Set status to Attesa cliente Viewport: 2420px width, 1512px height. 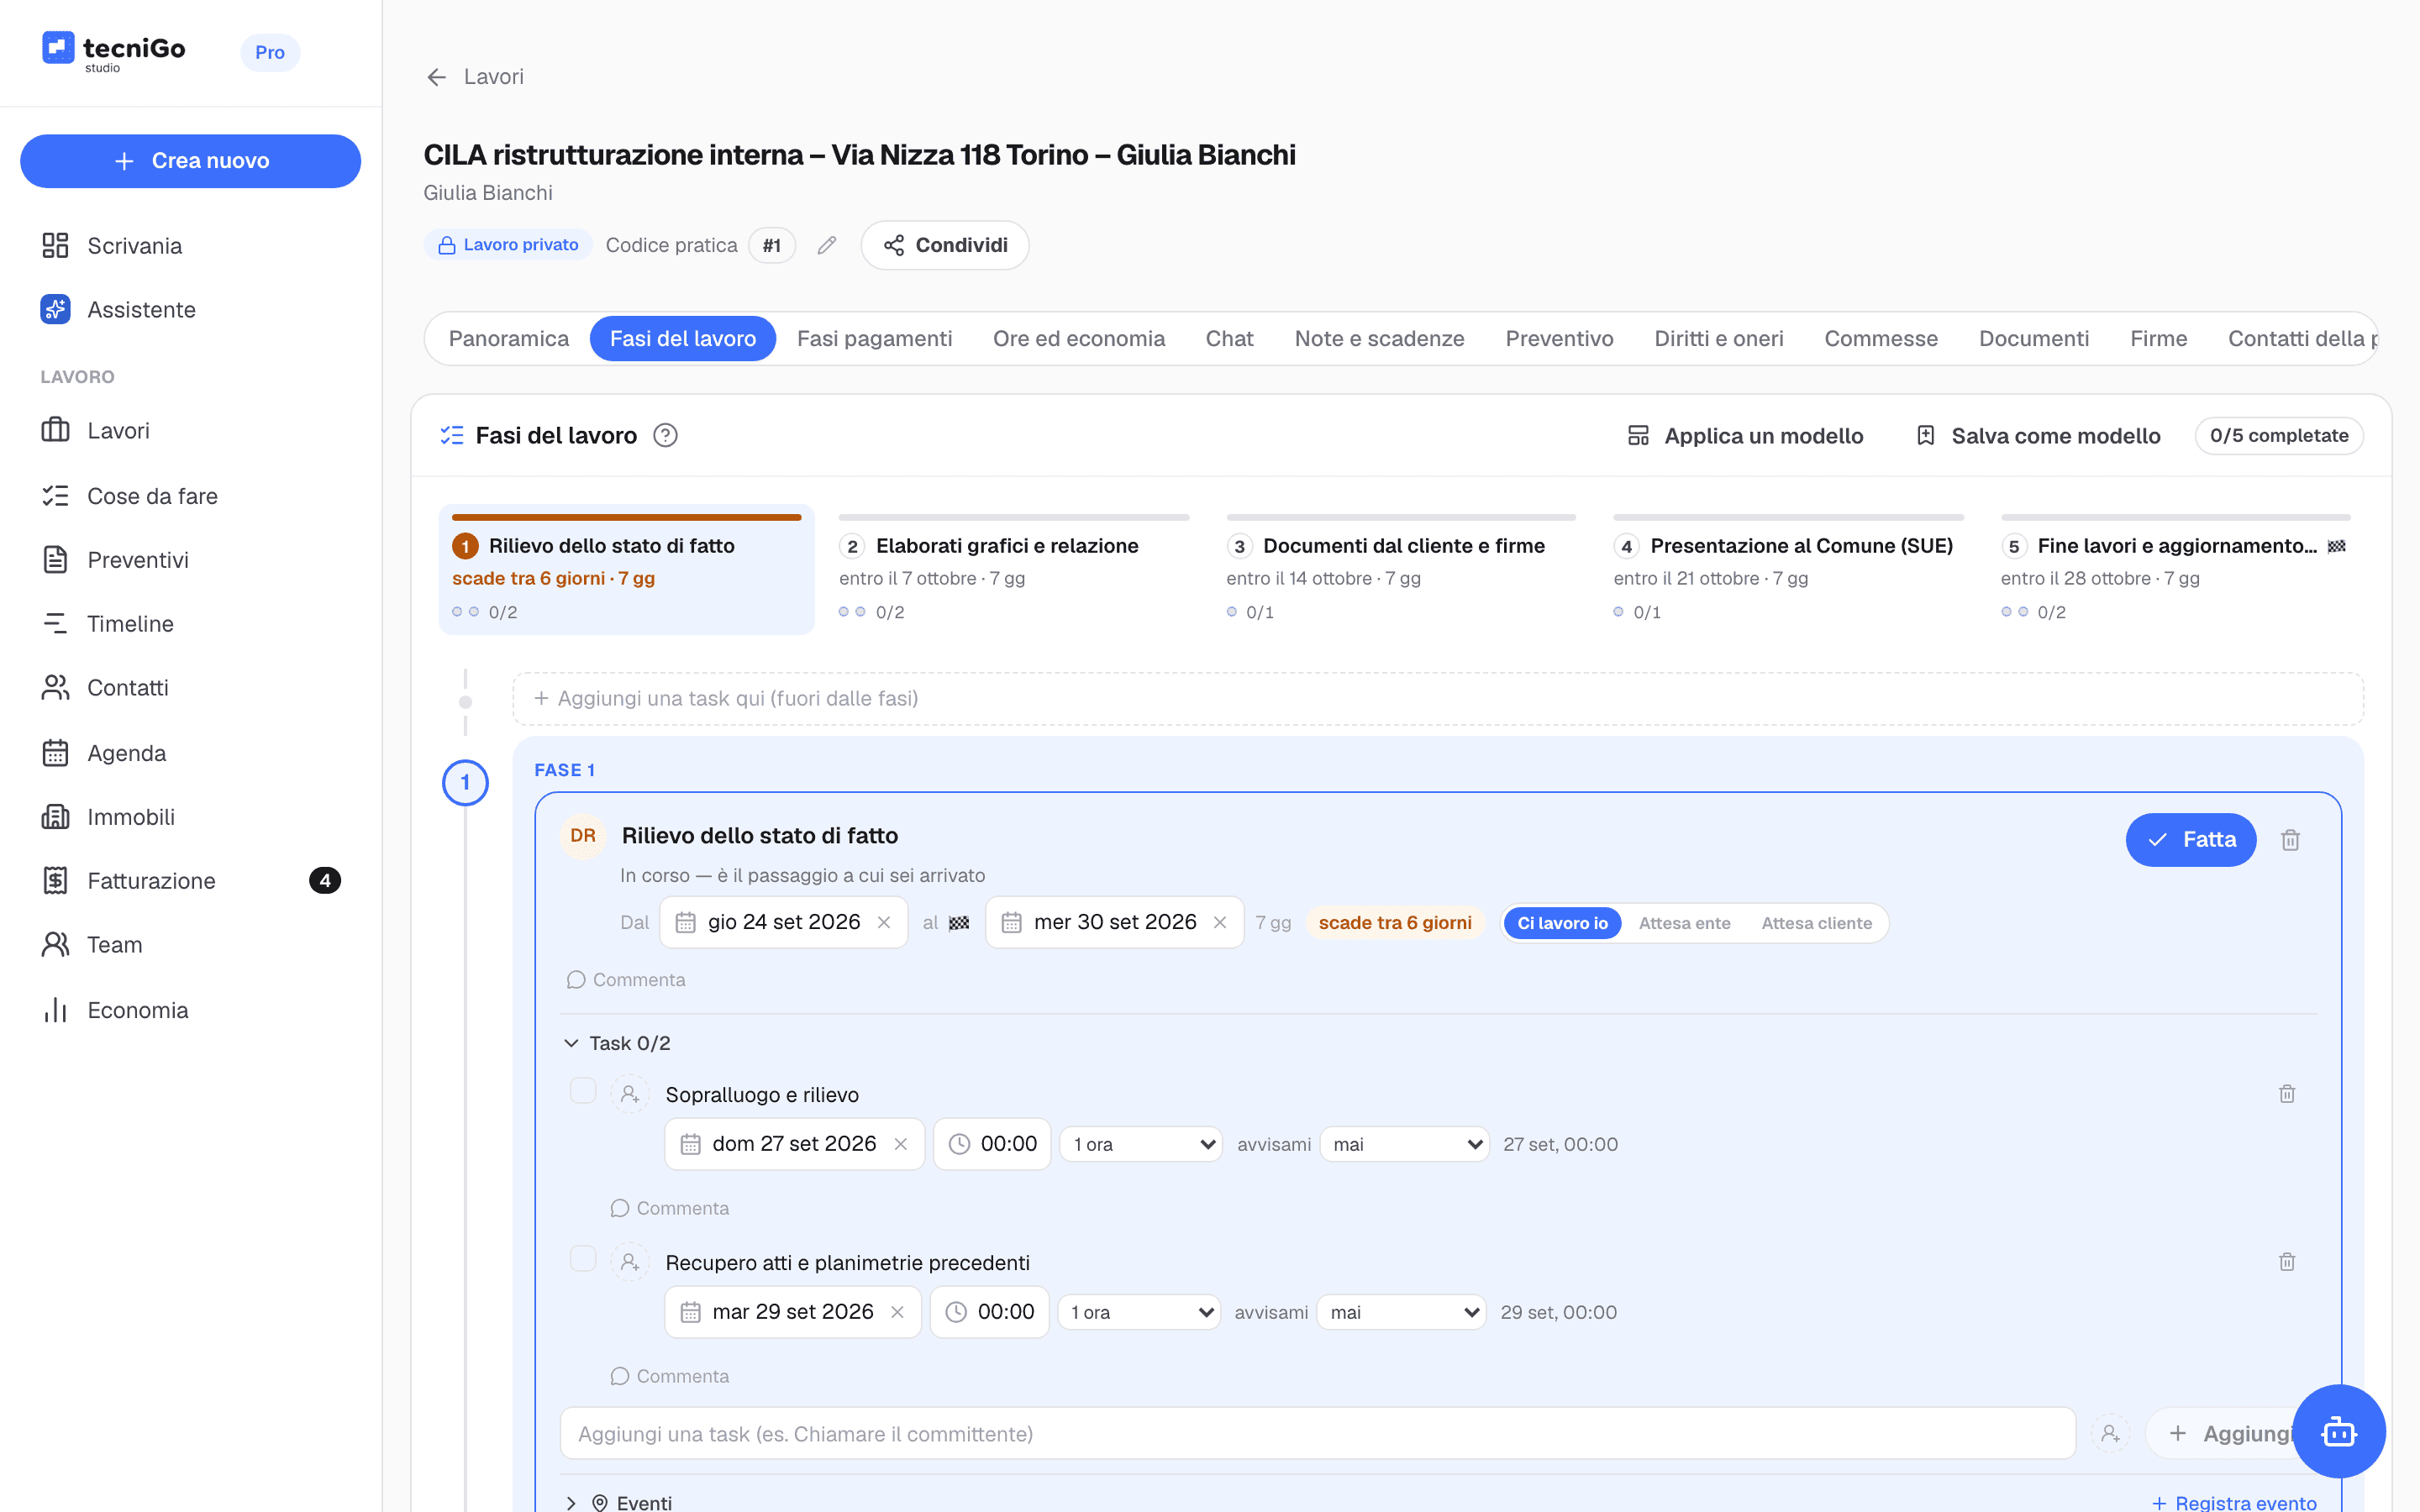1816,923
